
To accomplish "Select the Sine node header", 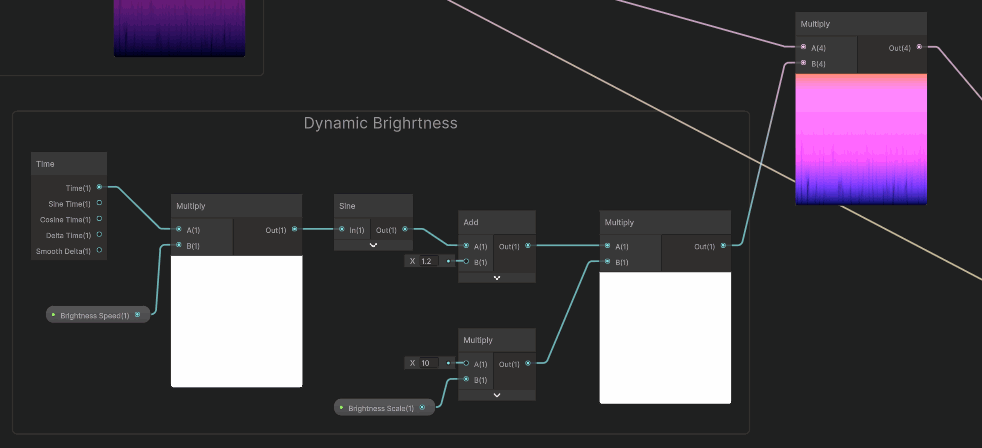I will [x=373, y=206].
